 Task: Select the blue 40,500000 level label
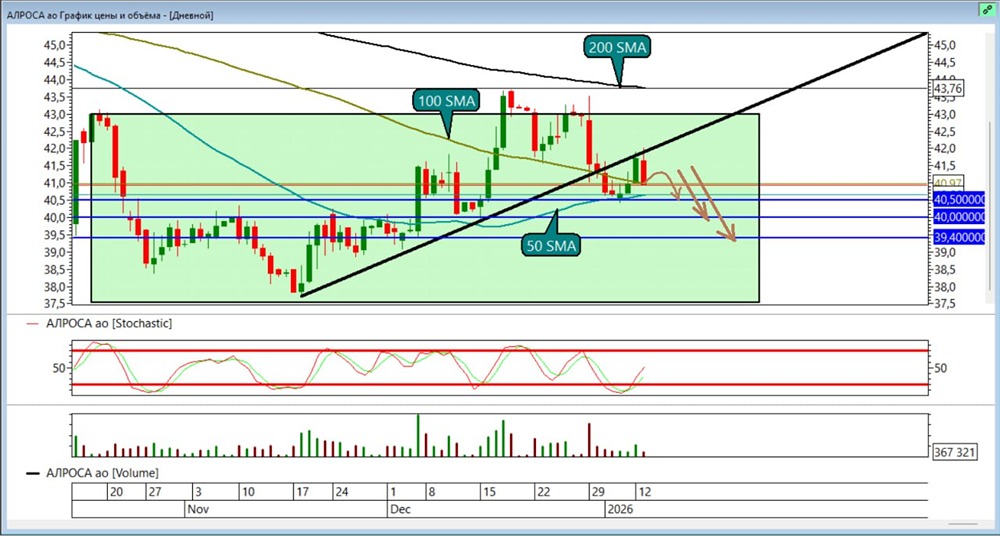[x=959, y=200]
